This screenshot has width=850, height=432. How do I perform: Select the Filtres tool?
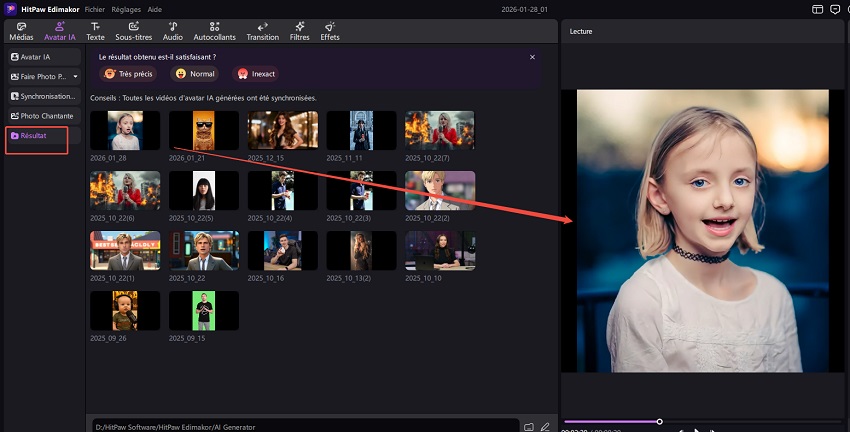click(300, 31)
